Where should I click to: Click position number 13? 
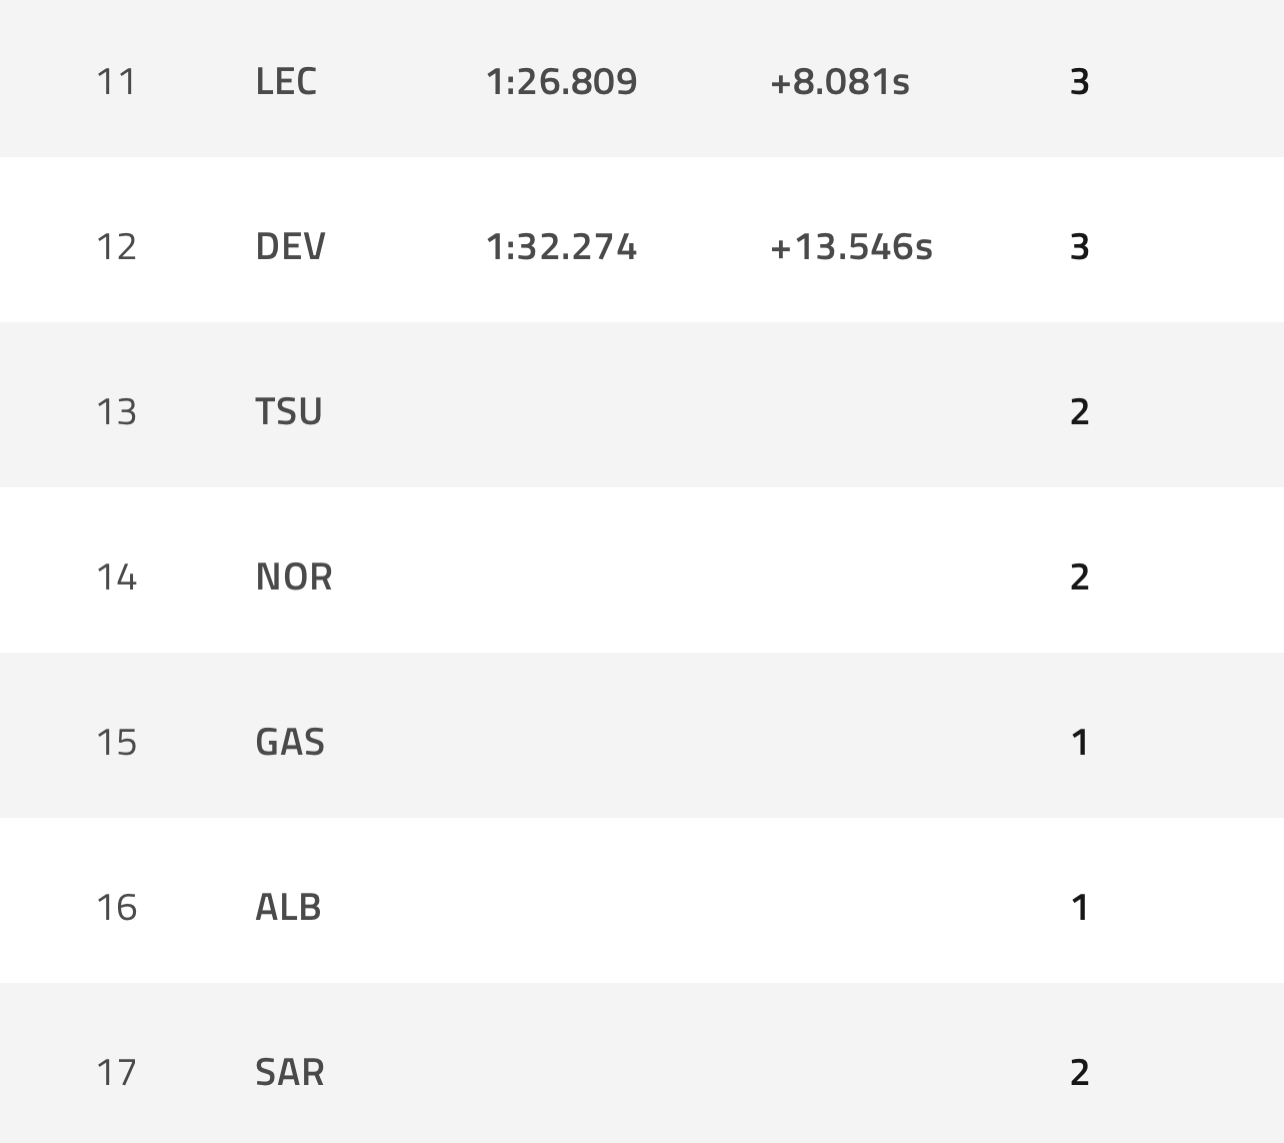coord(116,411)
